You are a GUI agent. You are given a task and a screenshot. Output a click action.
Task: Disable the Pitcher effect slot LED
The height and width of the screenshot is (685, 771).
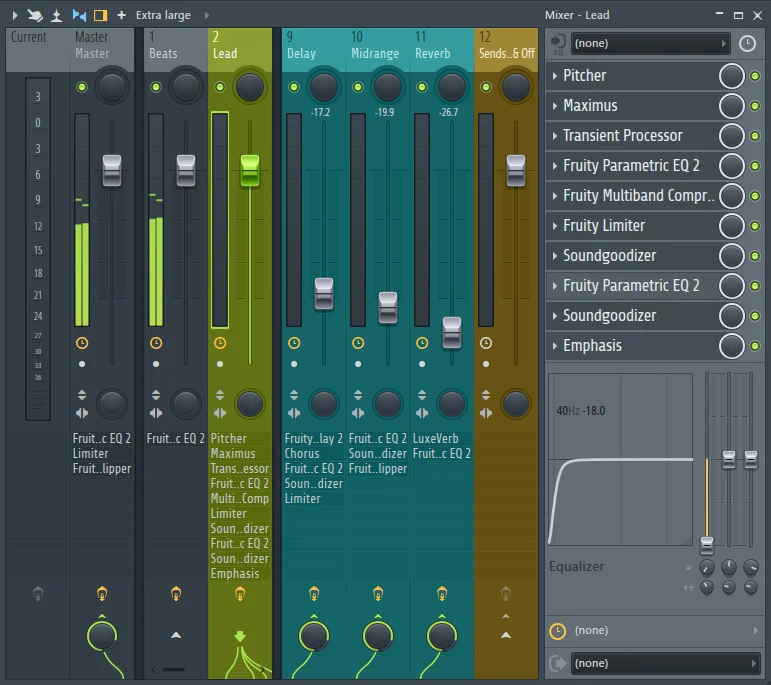[x=755, y=76]
